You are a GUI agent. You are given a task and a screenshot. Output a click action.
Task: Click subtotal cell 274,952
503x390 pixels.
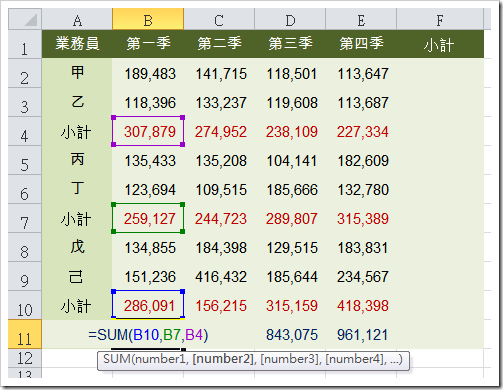pos(219,131)
